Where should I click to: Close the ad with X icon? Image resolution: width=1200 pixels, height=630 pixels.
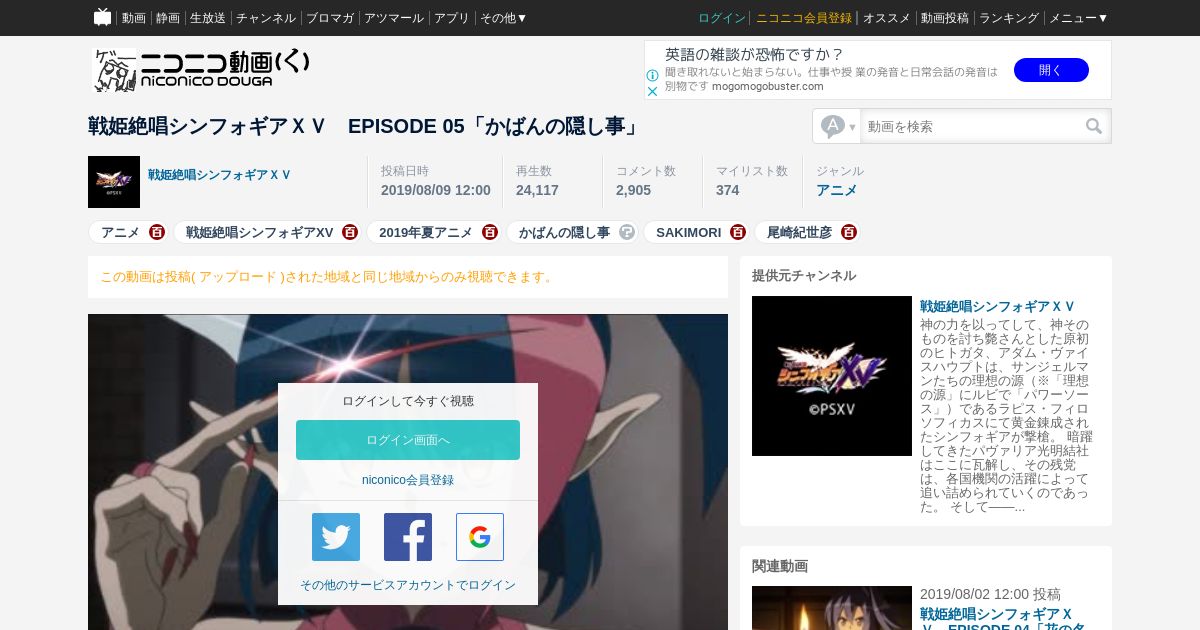[652, 91]
